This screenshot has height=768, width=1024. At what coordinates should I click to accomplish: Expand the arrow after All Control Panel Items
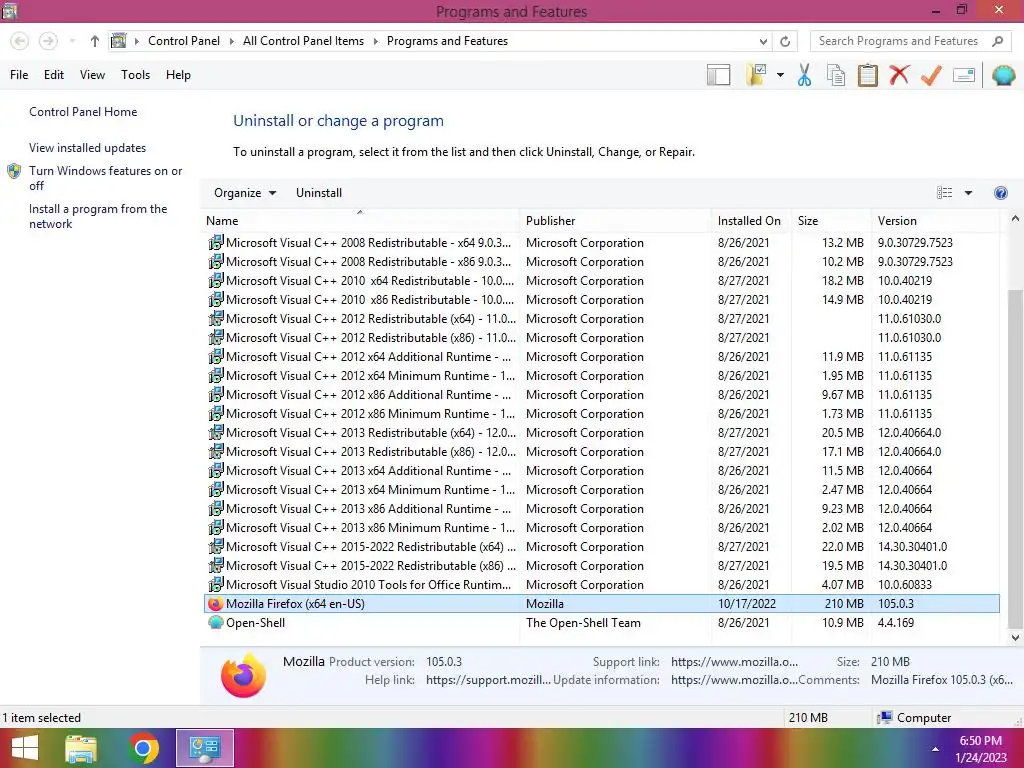coord(376,41)
